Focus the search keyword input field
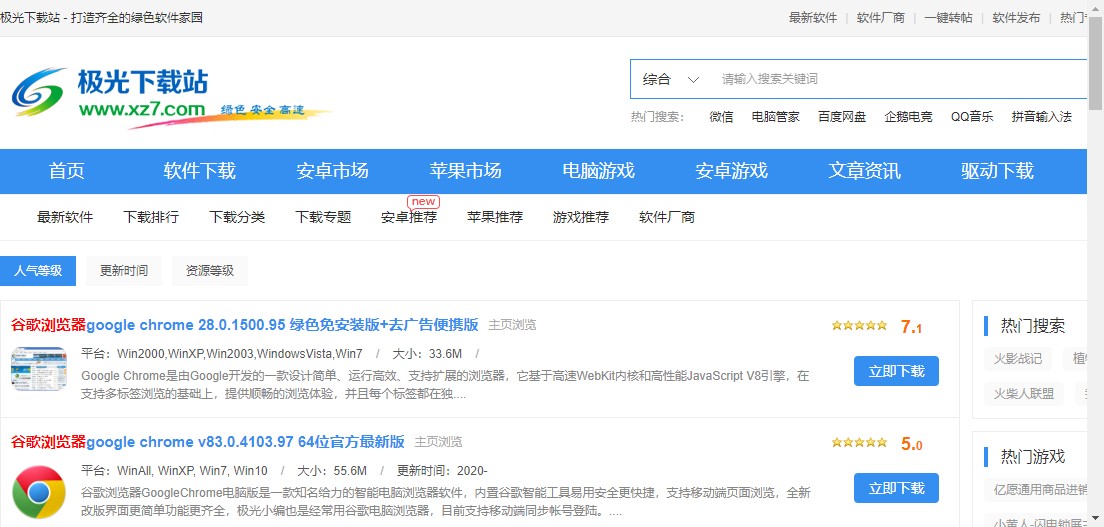 [x=901, y=80]
